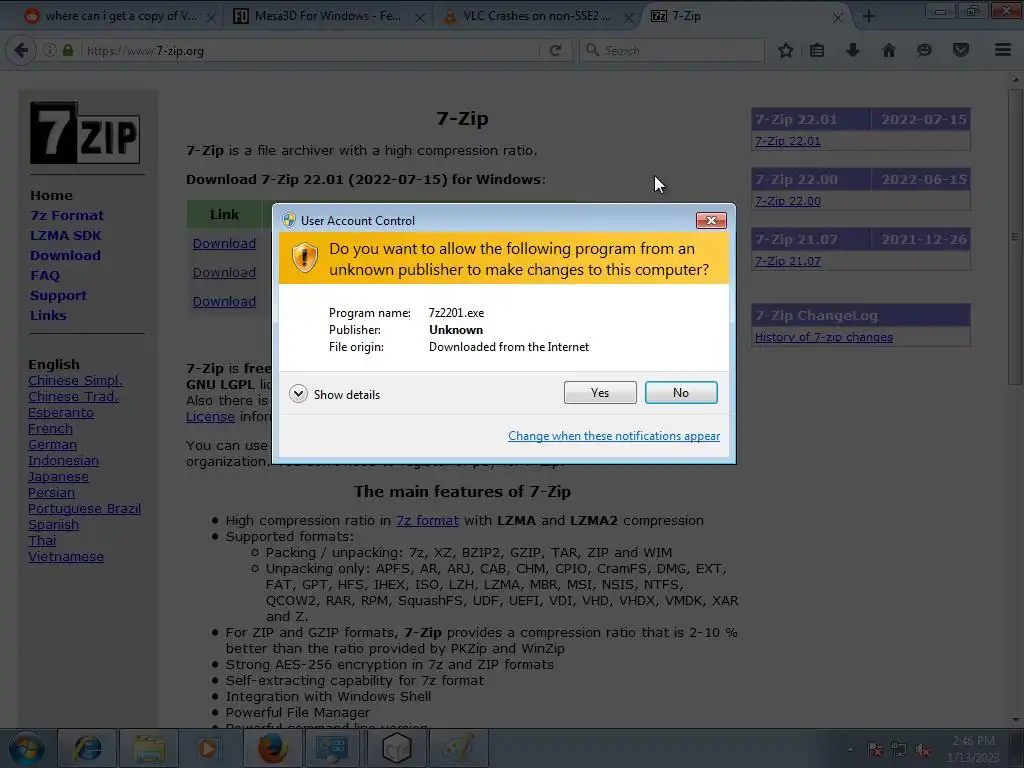Viewport: 1024px width, 768px height.
Task: Open the 7-Zip 22.01 news link
Action: point(788,141)
